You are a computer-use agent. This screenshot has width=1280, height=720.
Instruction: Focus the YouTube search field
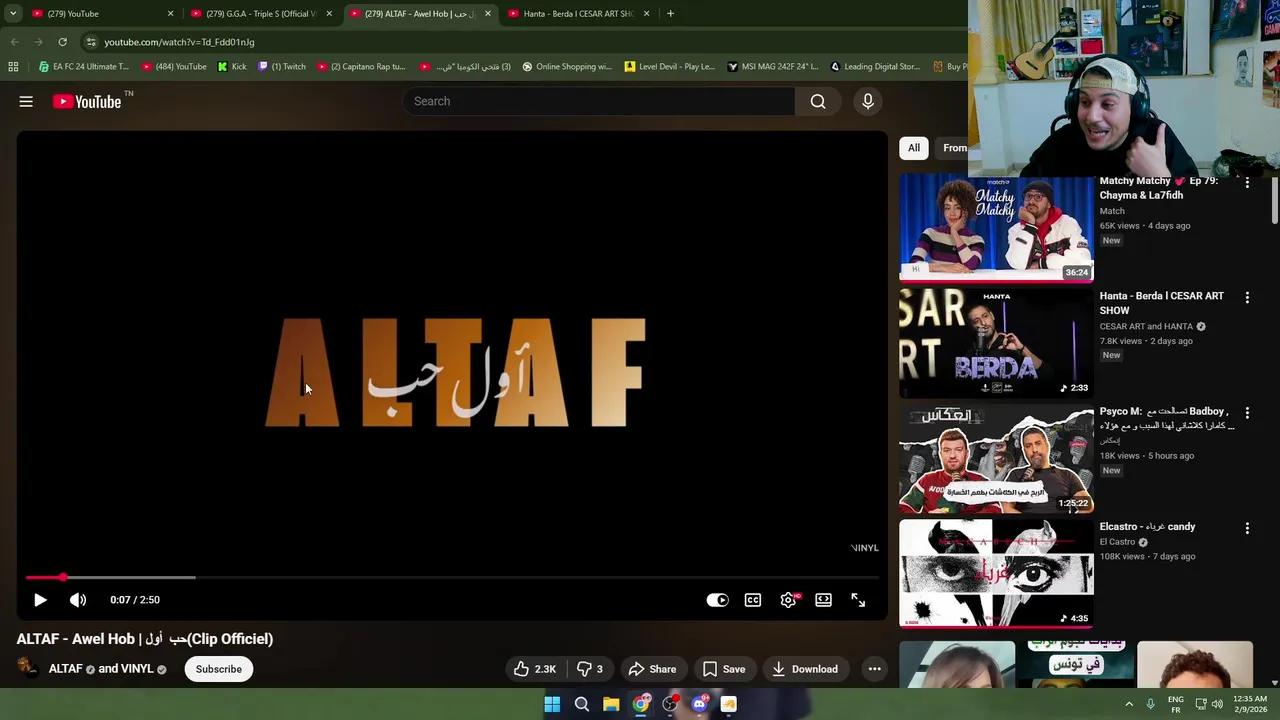click(598, 101)
